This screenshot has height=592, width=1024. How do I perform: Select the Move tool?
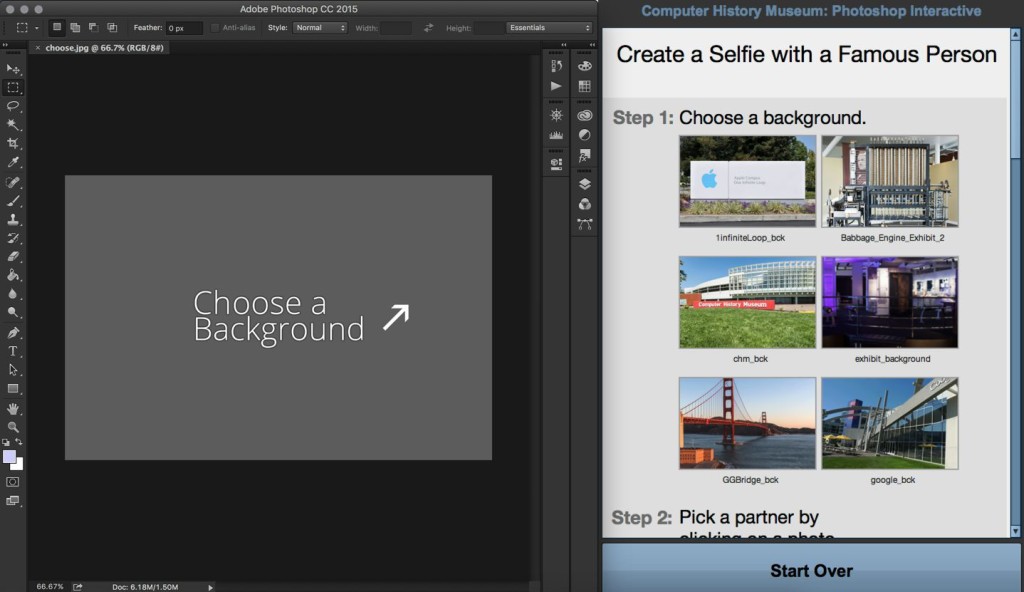pyautogui.click(x=12, y=69)
